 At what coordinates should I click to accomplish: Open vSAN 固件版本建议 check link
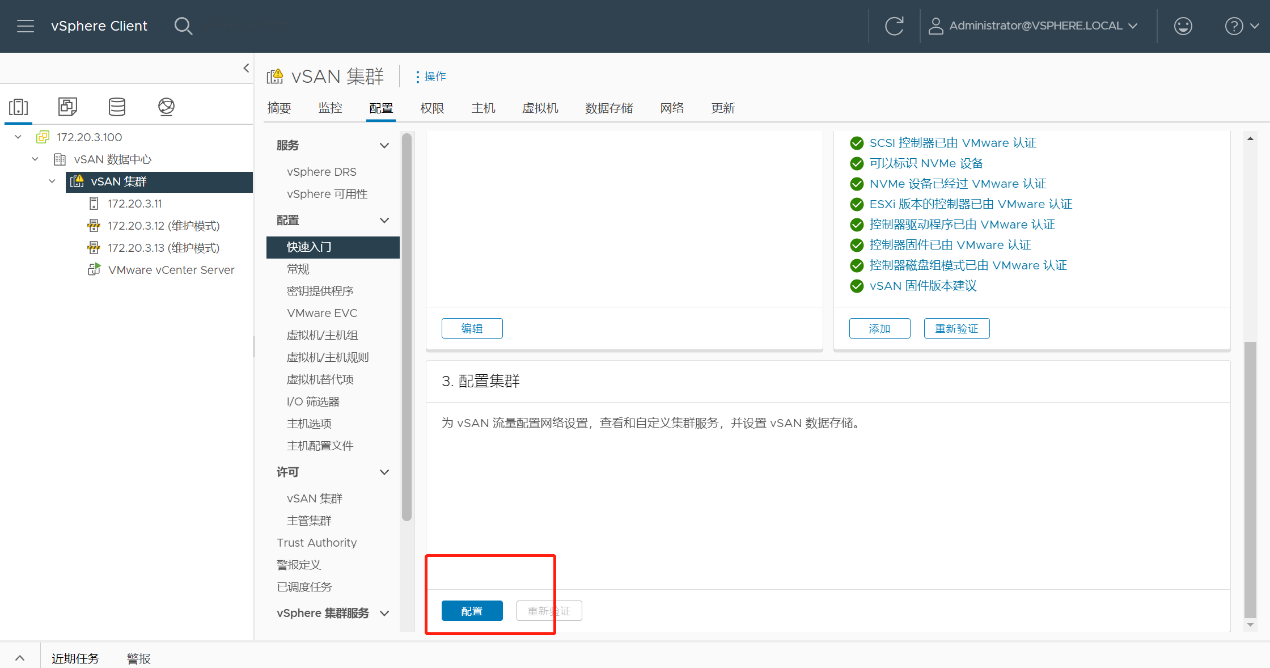click(x=923, y=286)
